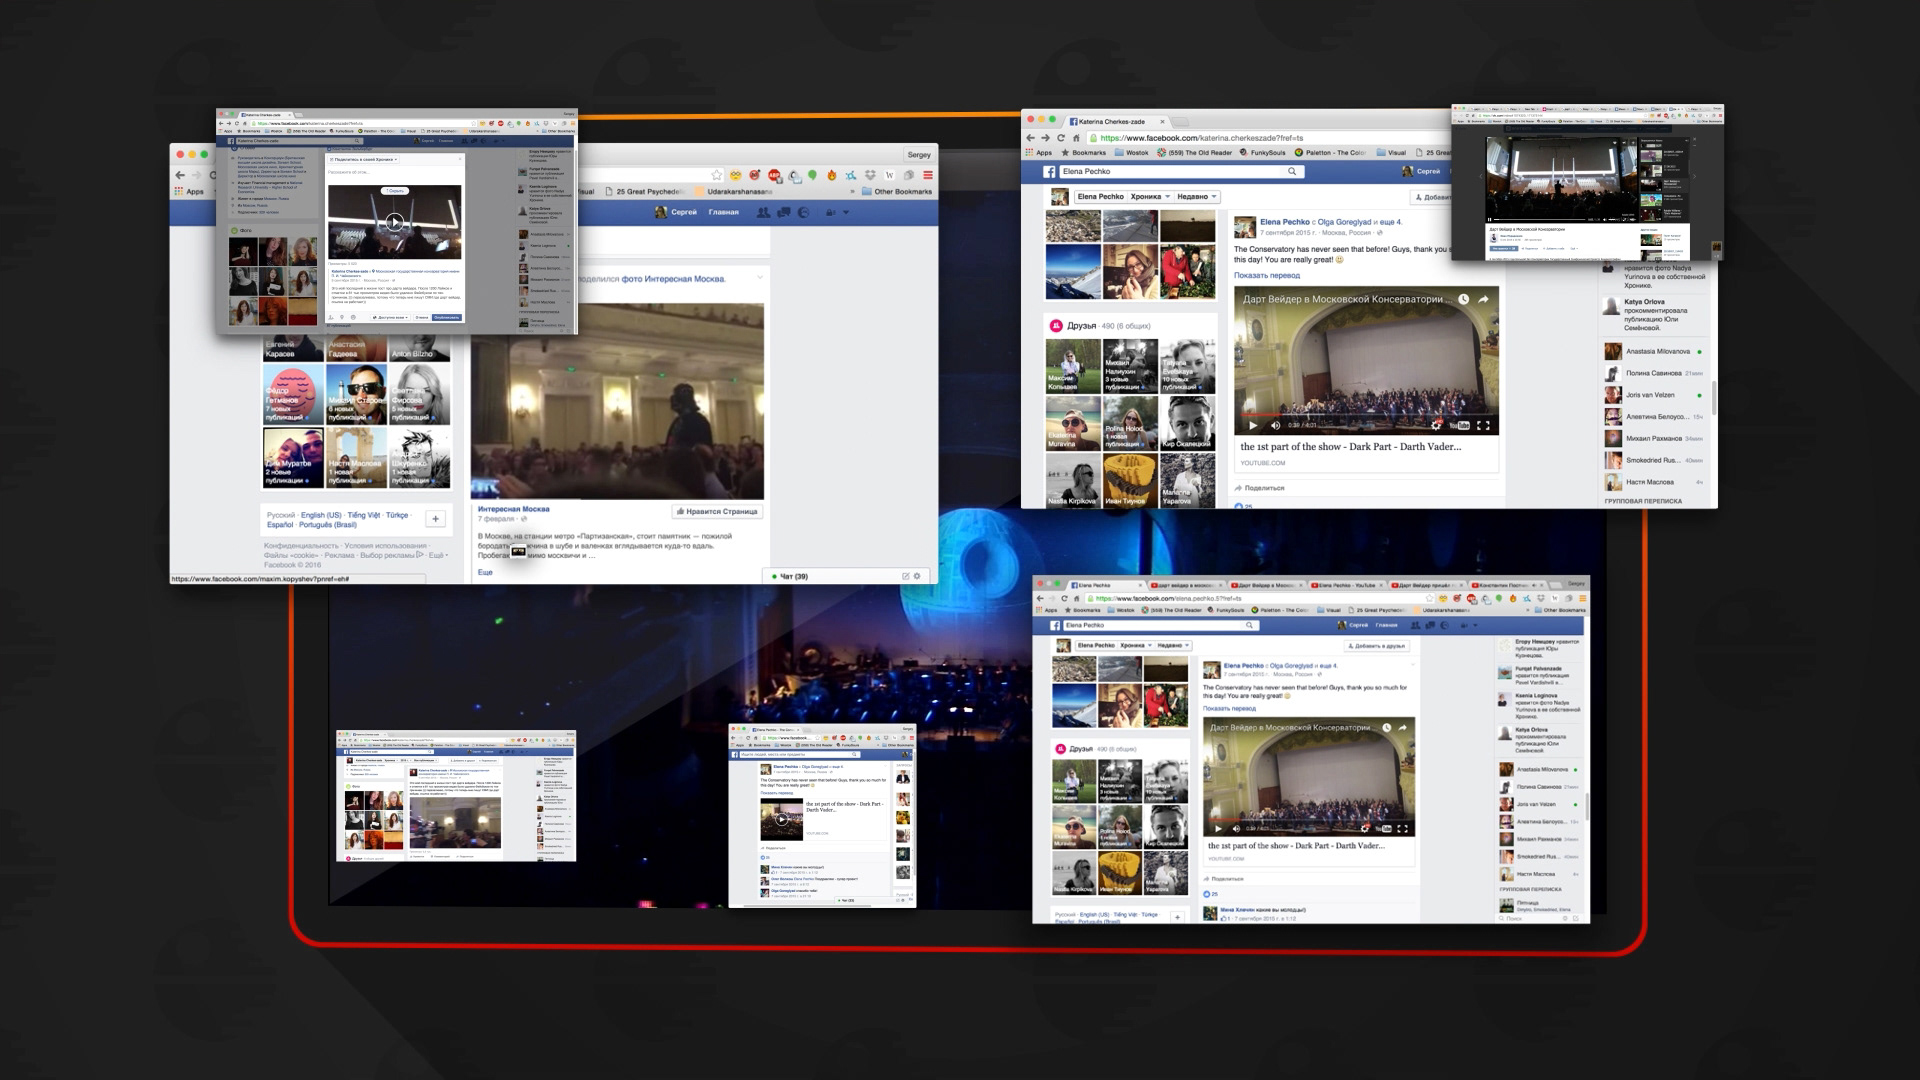Seek the YouTube progress bar in top-right window

tap(1366, 413)
